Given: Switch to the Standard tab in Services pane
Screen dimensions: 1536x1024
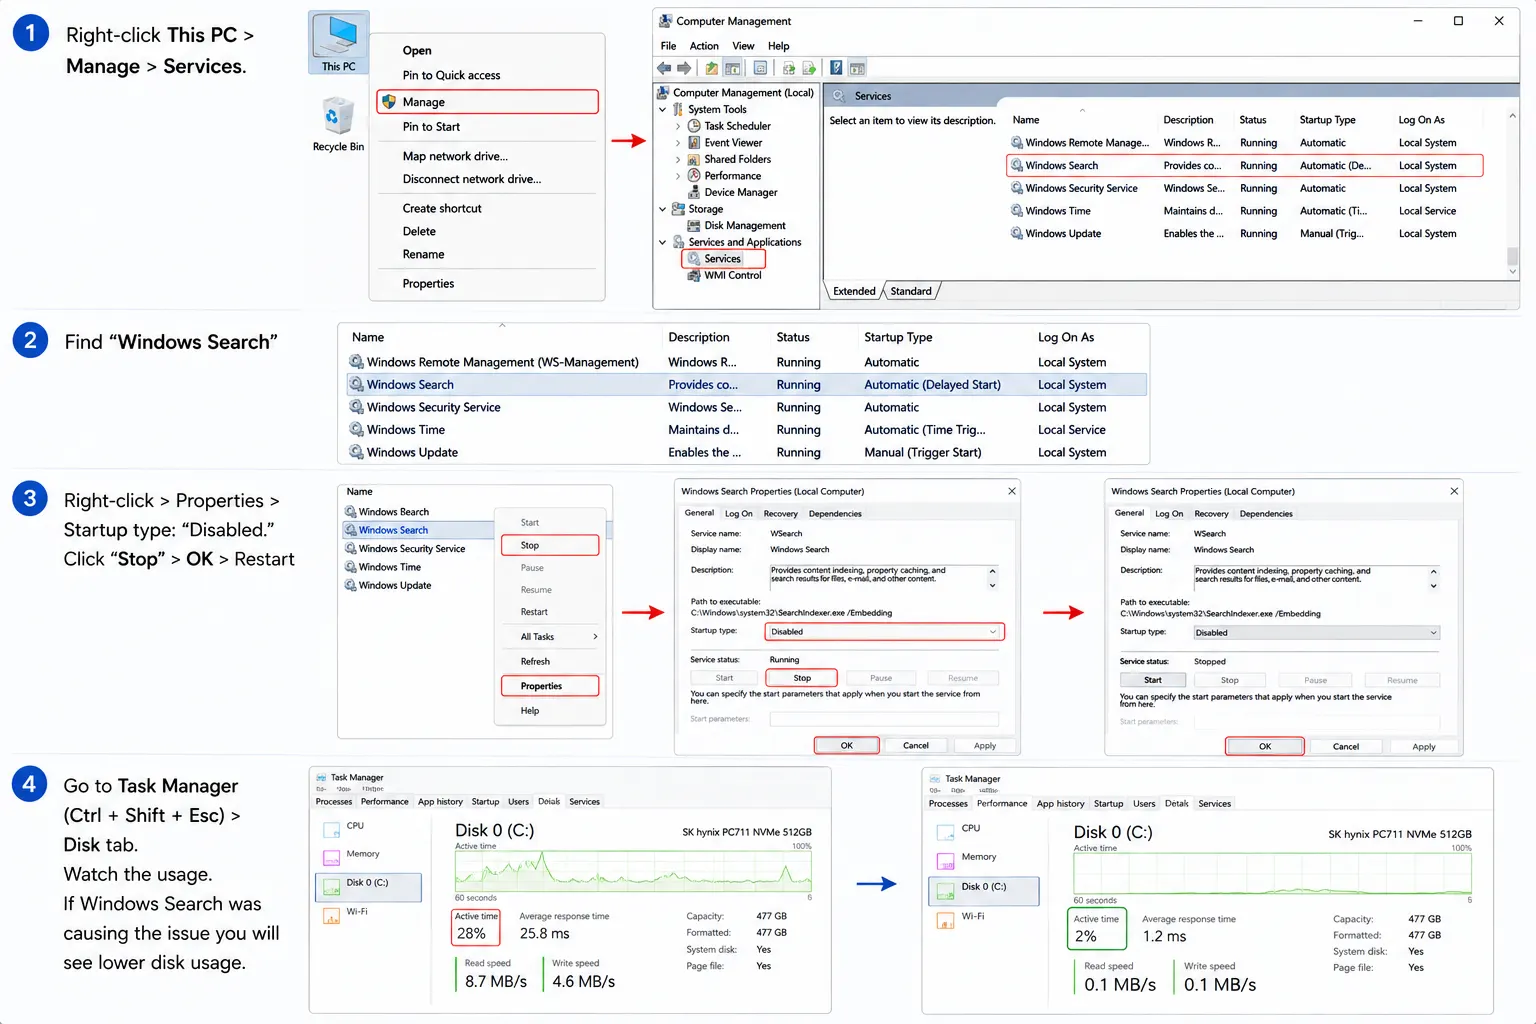Looking at the screenshot, I should [x=911, y=292].
